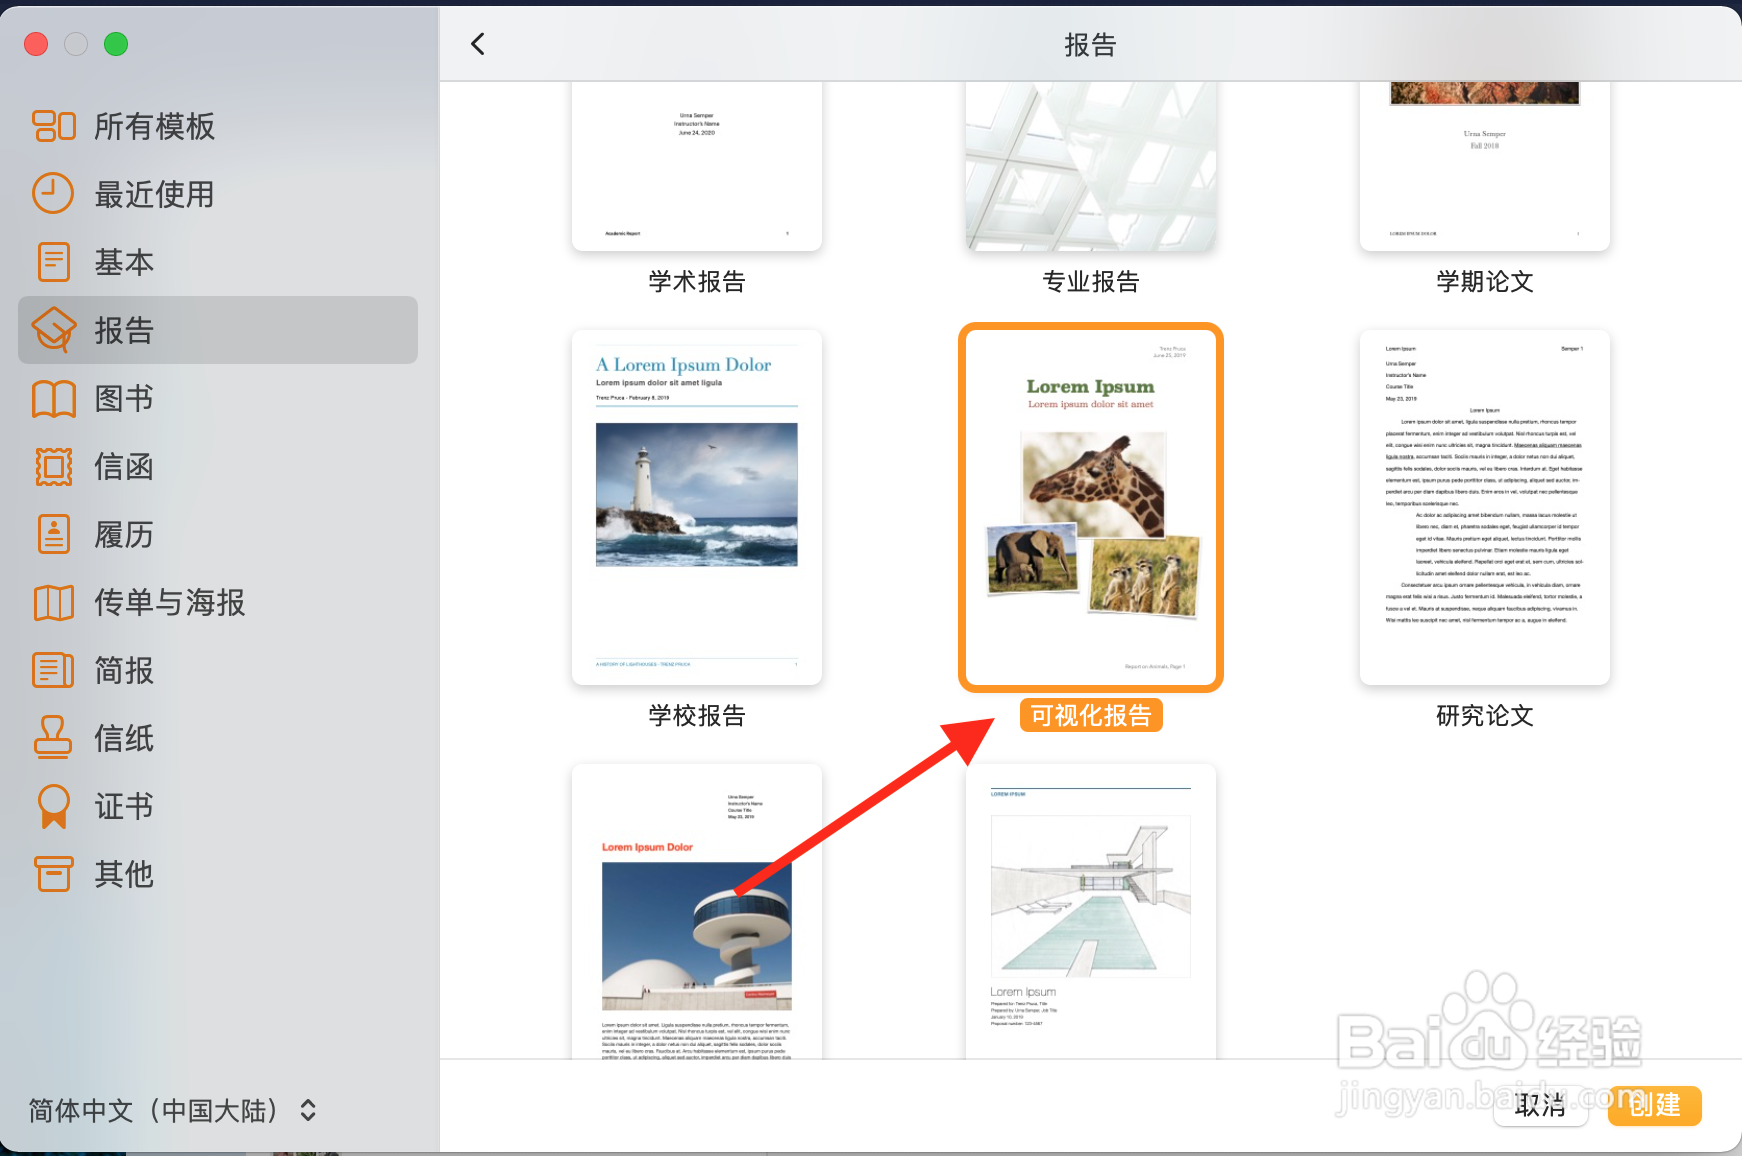Select the 履历 sidebar icon

54,534
